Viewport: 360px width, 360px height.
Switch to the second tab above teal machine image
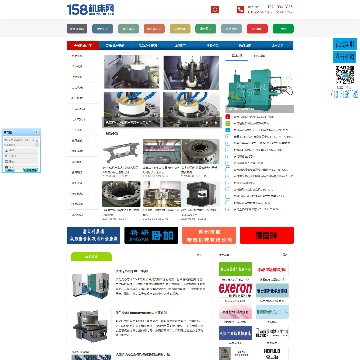pyautogui.click(x=259, y=56)
